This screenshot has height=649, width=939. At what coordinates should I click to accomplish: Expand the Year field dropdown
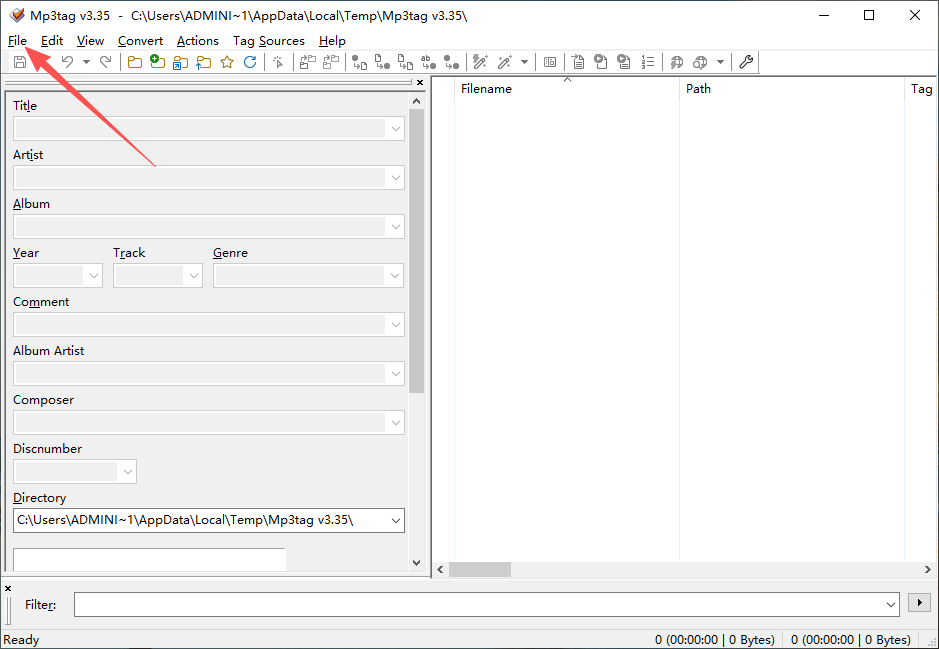coord(93,276)
